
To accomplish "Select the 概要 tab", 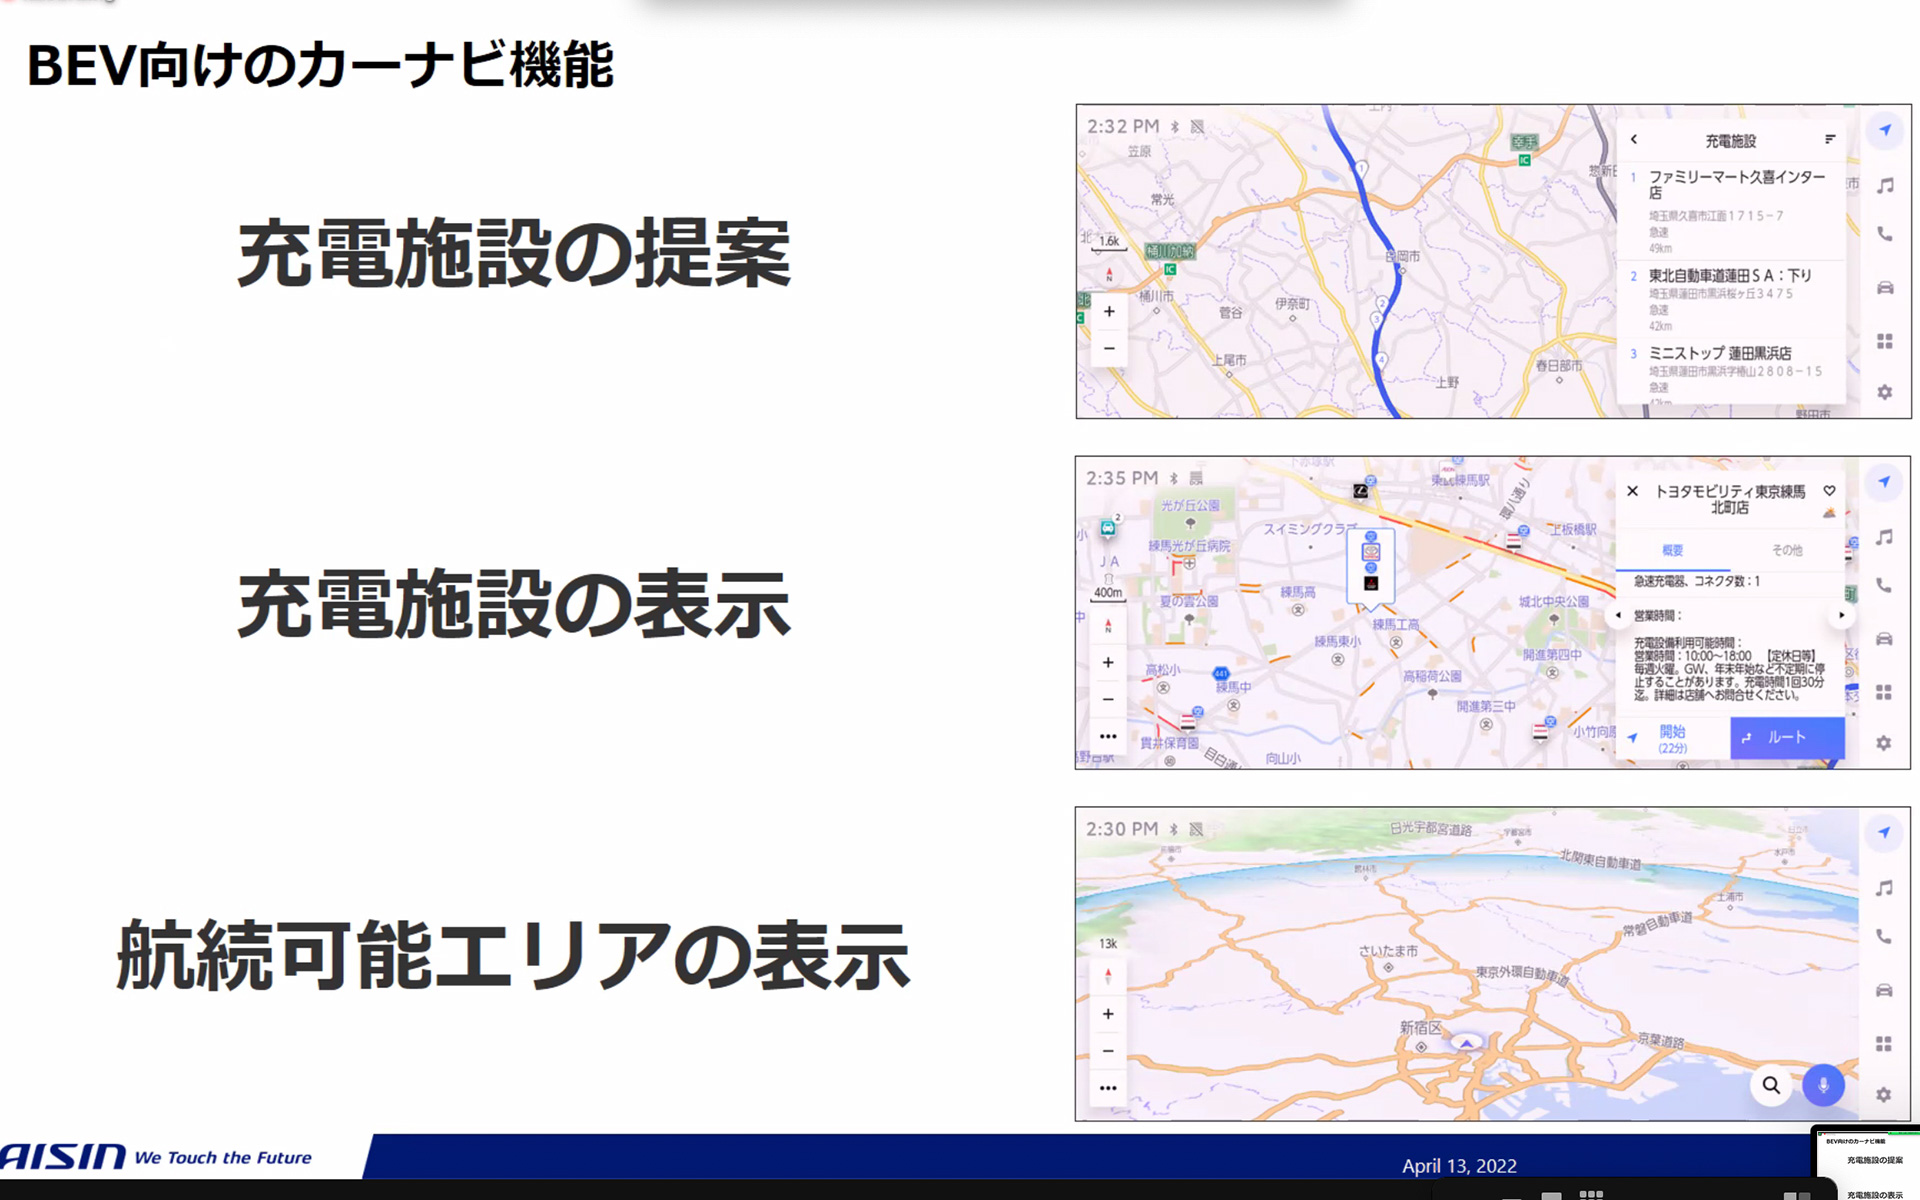I will pyautogui.click(x=1676, y=550).
